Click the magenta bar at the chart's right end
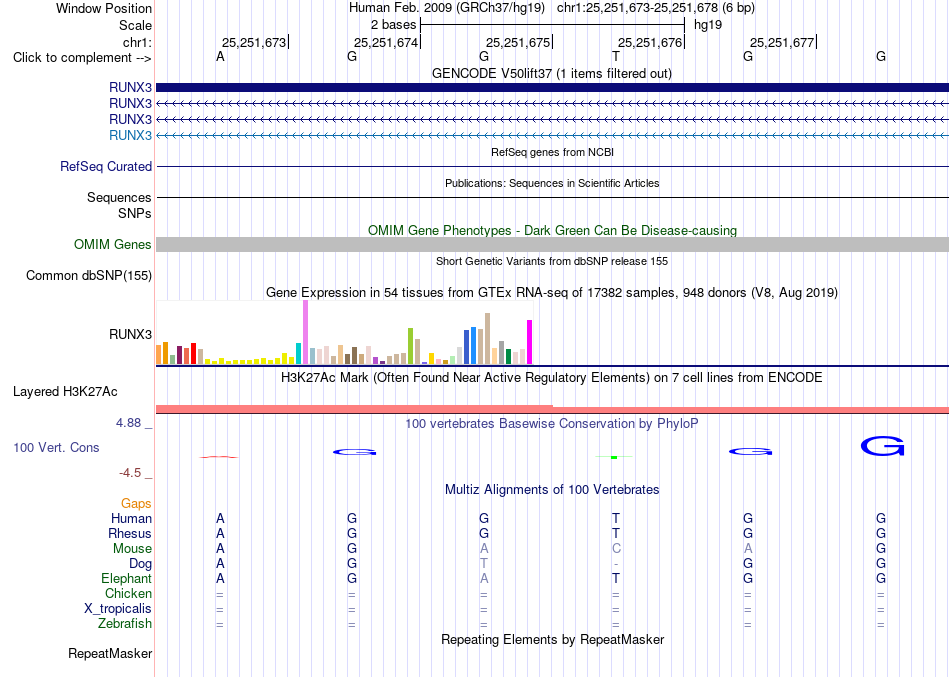Viewport: 950px width, 677px height. point(530,342)
